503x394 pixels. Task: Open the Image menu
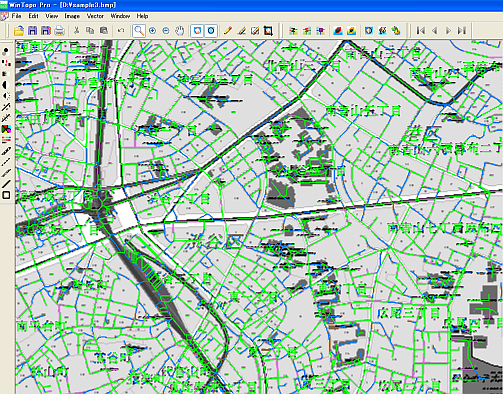[x=72, y=16]
